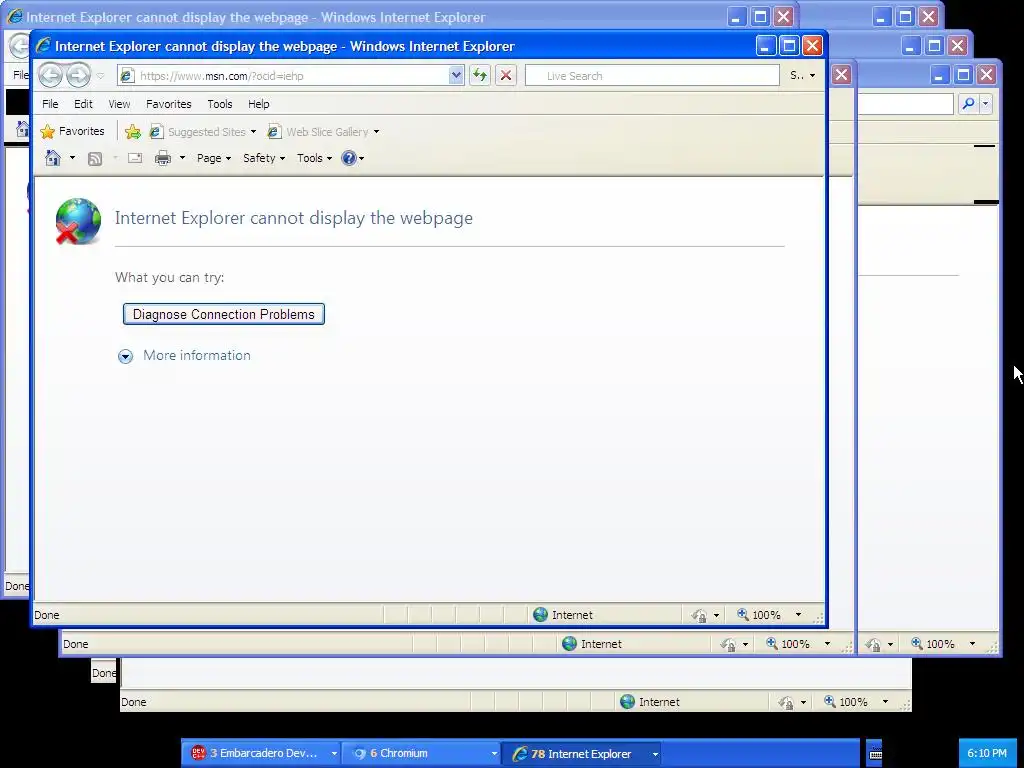Screen dimensions: 1024x768
Task: Expand the Suggested Sites dropdown
Action: (253, 132)
